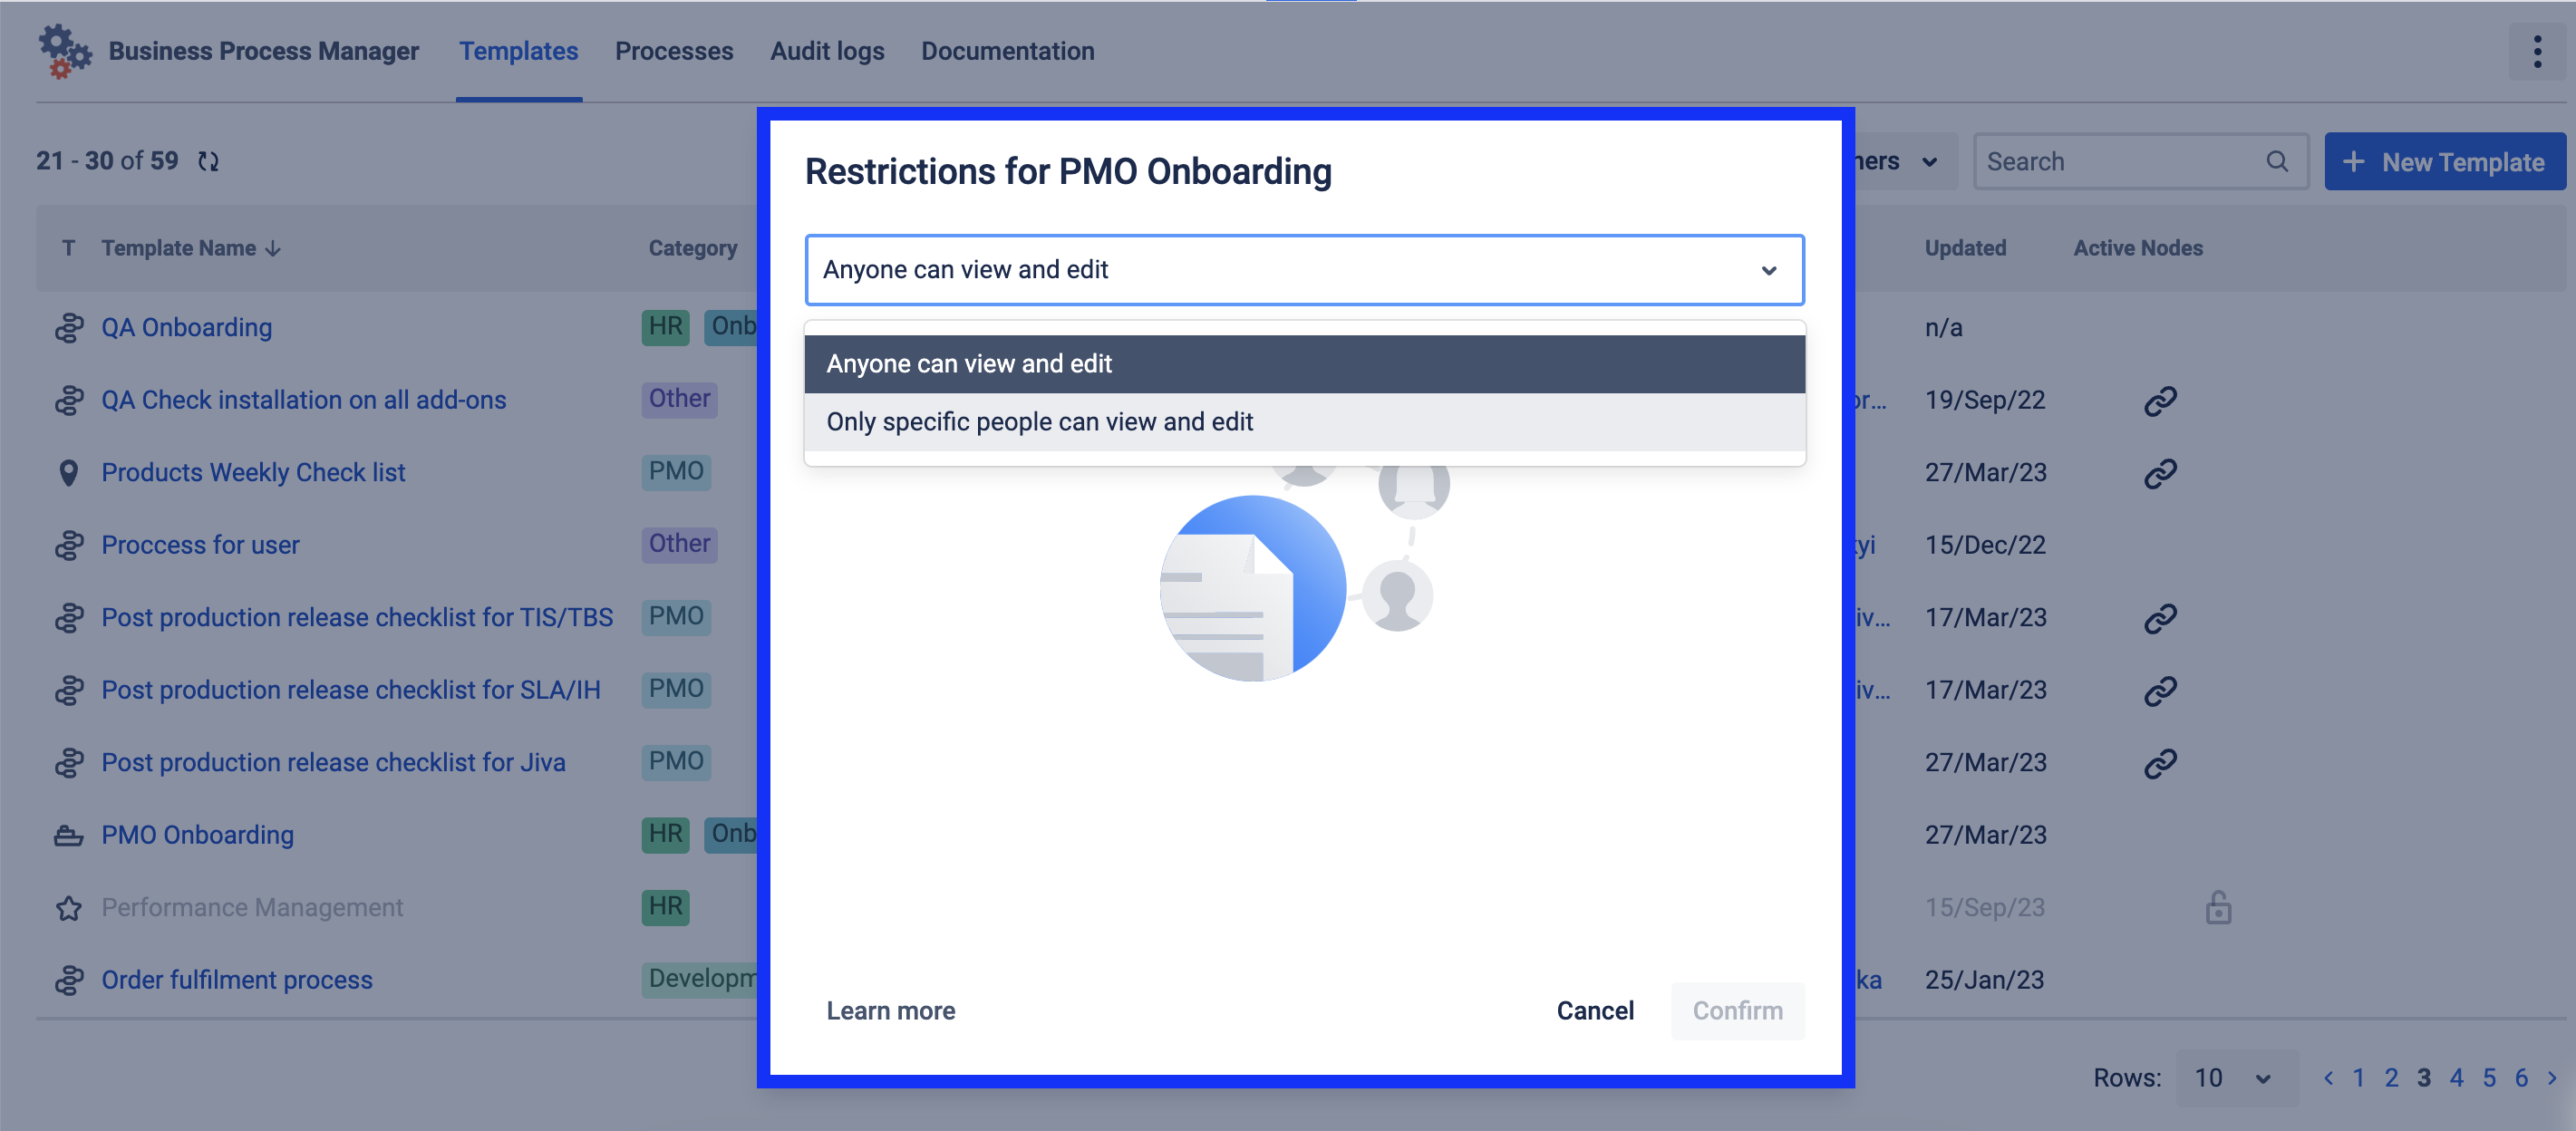Image resolution: width=2576 pixels, height=1131 pixels.
Task: Click the star icon next to Performance Management
Action: [68, 907]
